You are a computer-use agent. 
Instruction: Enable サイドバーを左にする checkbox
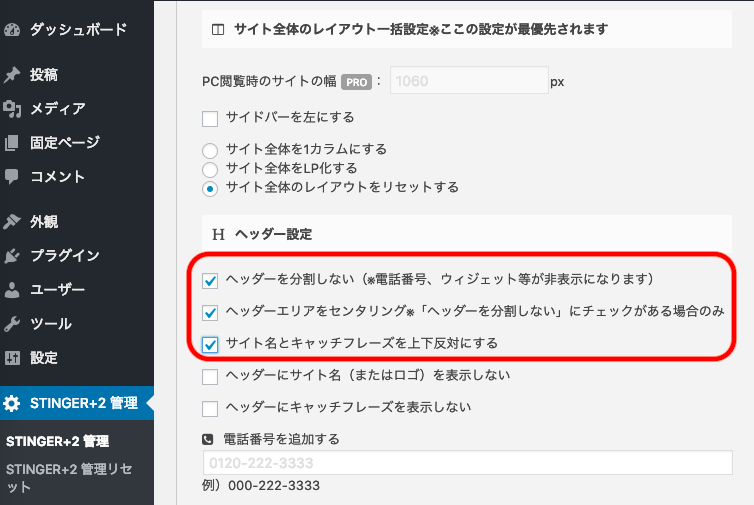[210, 118]
